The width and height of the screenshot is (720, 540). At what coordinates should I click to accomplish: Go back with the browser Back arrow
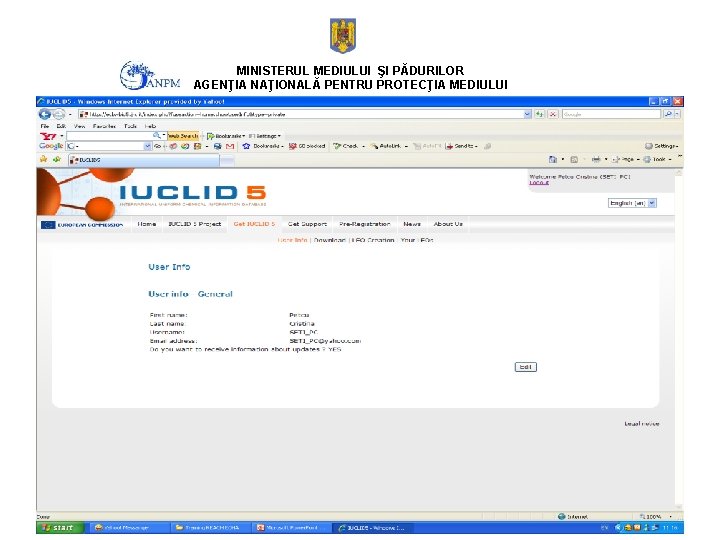pyautogui.click(x=45, y=114)
